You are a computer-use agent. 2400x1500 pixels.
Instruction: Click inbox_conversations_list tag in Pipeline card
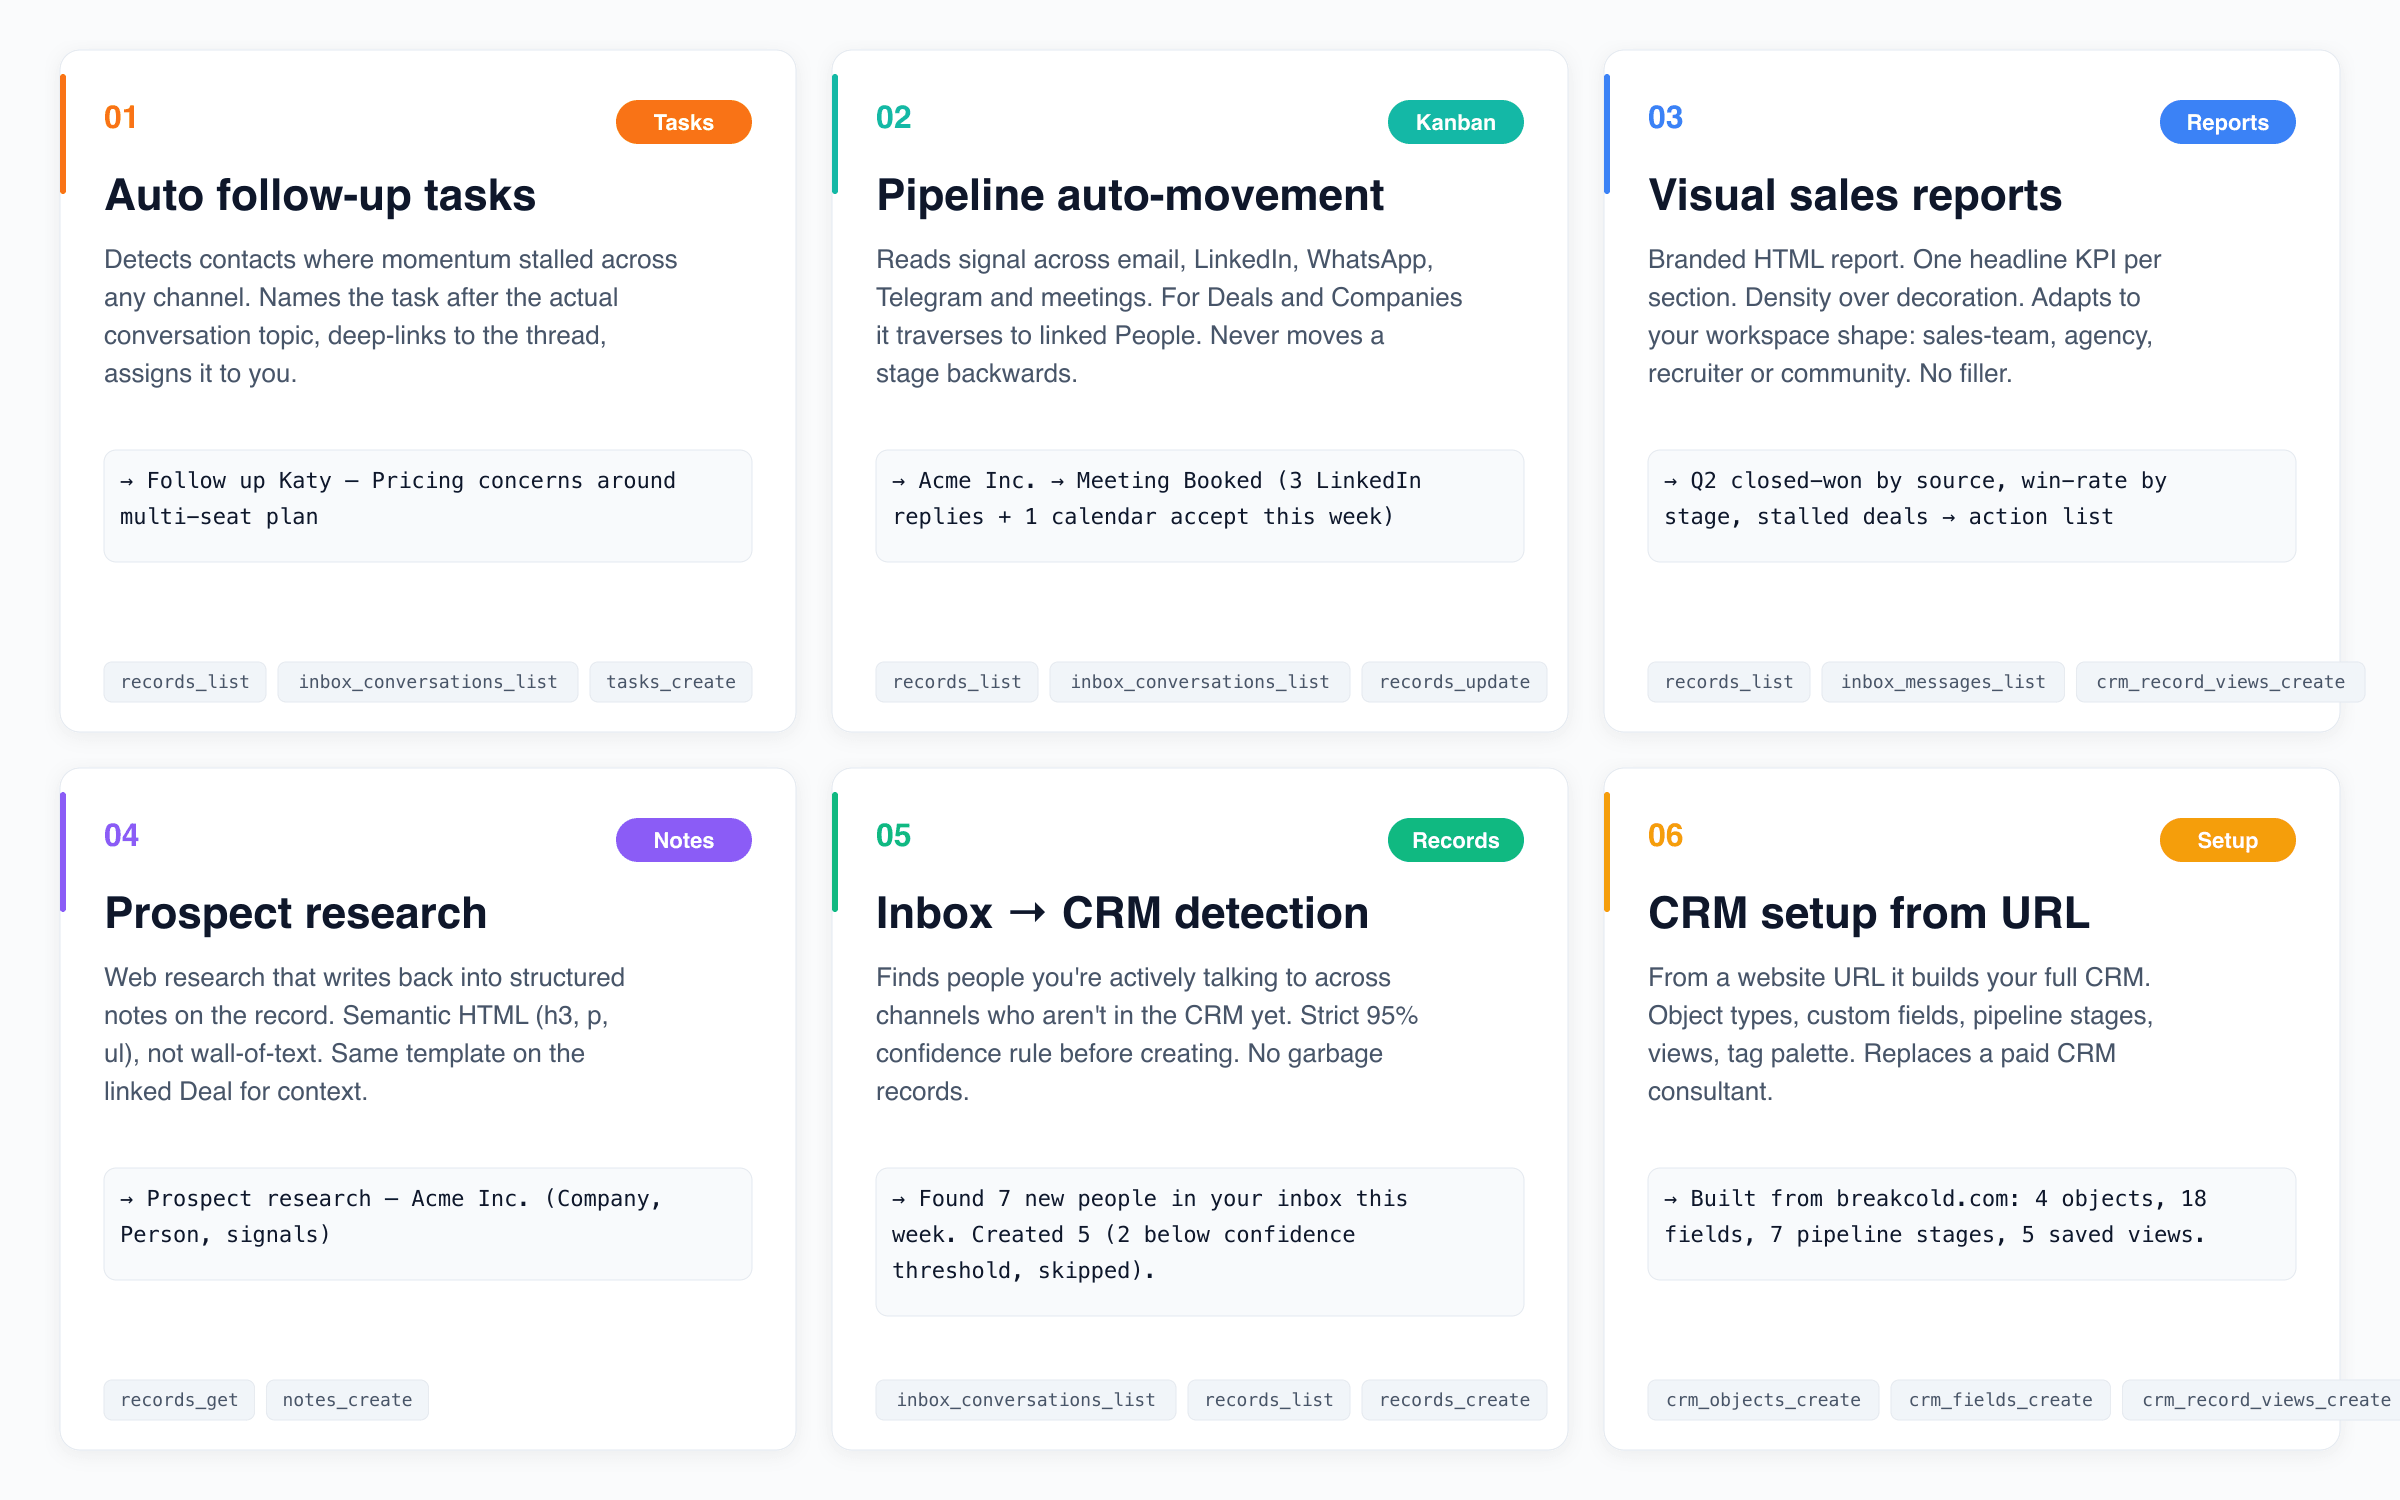point(1200,682)
